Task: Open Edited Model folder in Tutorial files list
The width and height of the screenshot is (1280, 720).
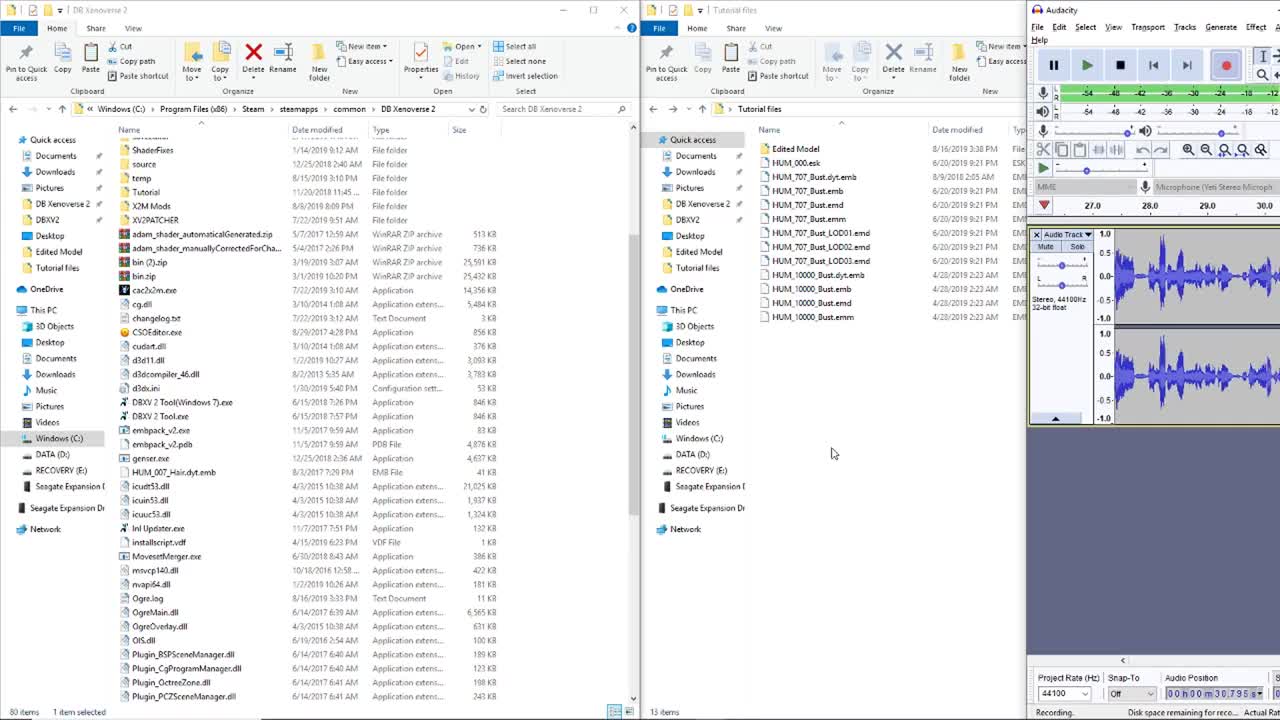Action: tap(795, 149)
